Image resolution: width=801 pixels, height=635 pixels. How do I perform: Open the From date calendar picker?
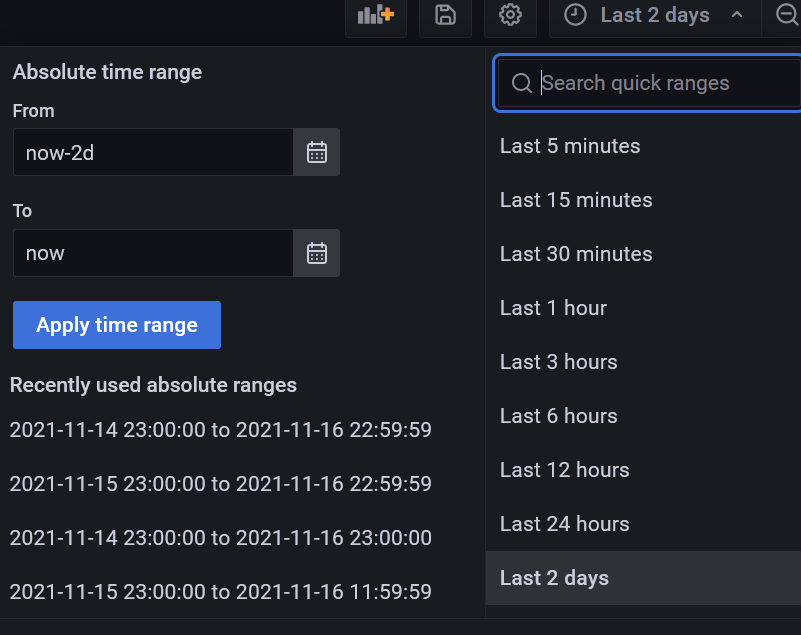pyautogui.click(x=316, y=152)
